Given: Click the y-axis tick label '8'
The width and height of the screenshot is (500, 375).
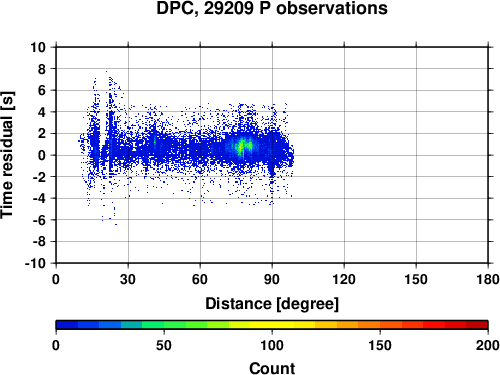Looking at the screenshot, I should (x=42, y=69).
